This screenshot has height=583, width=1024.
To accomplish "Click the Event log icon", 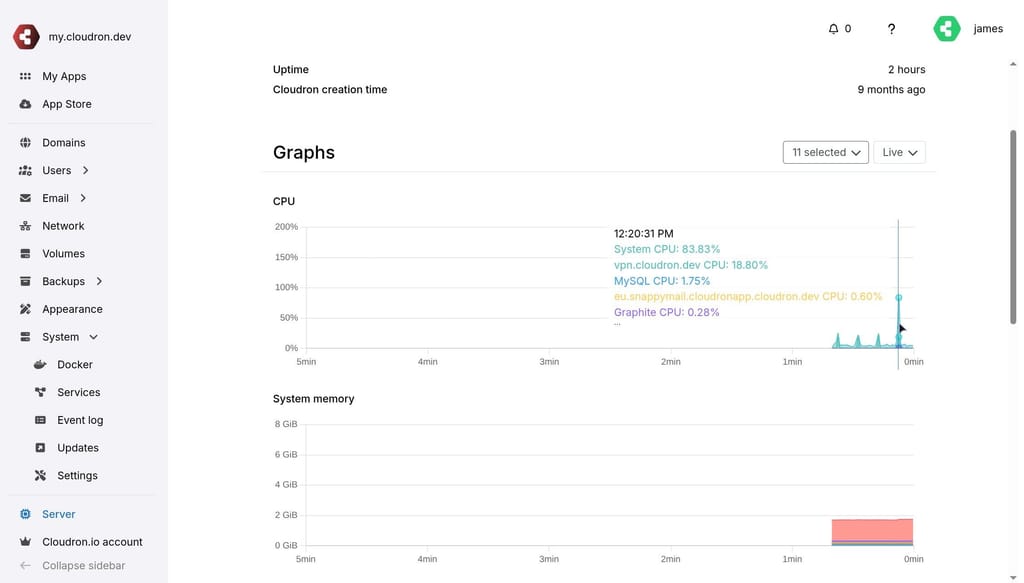I will pos(40,420).
